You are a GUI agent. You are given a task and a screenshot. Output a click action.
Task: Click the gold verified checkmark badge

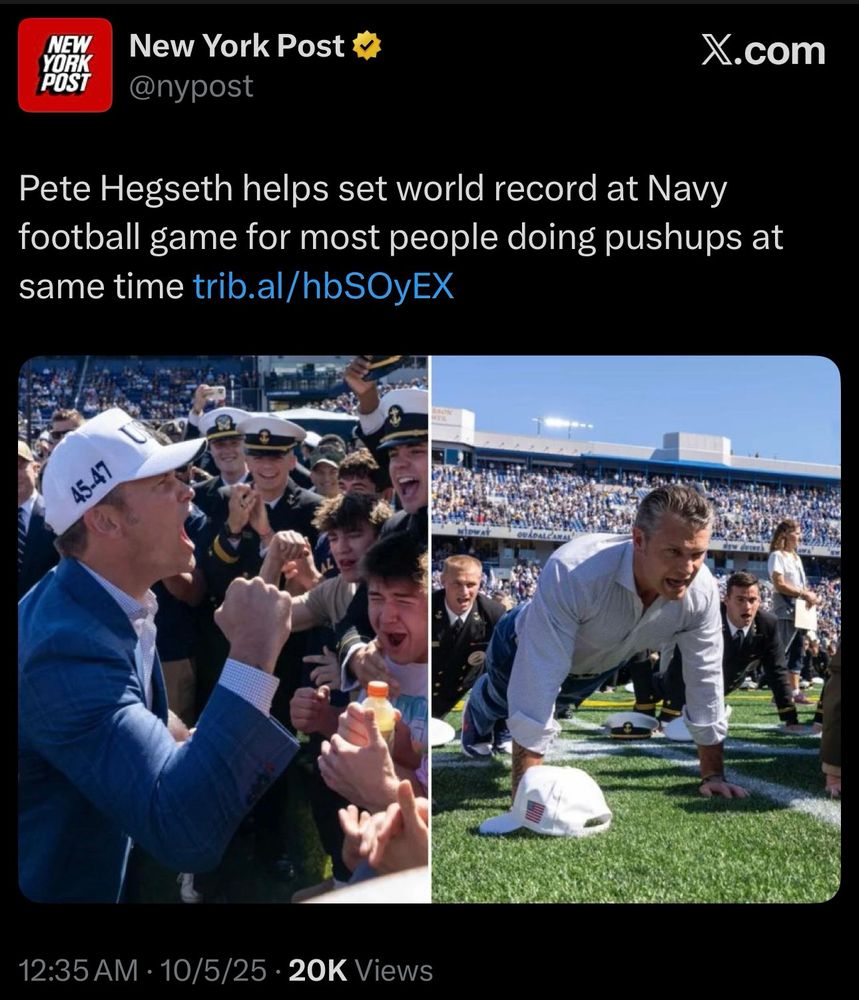pyautogui.click(x=367, y=47)
